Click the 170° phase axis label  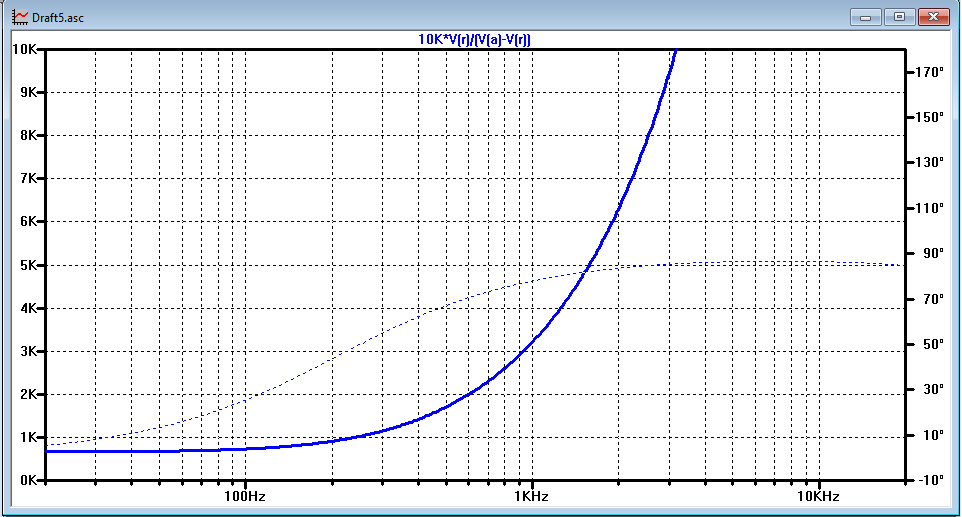[x=929, y=72]
